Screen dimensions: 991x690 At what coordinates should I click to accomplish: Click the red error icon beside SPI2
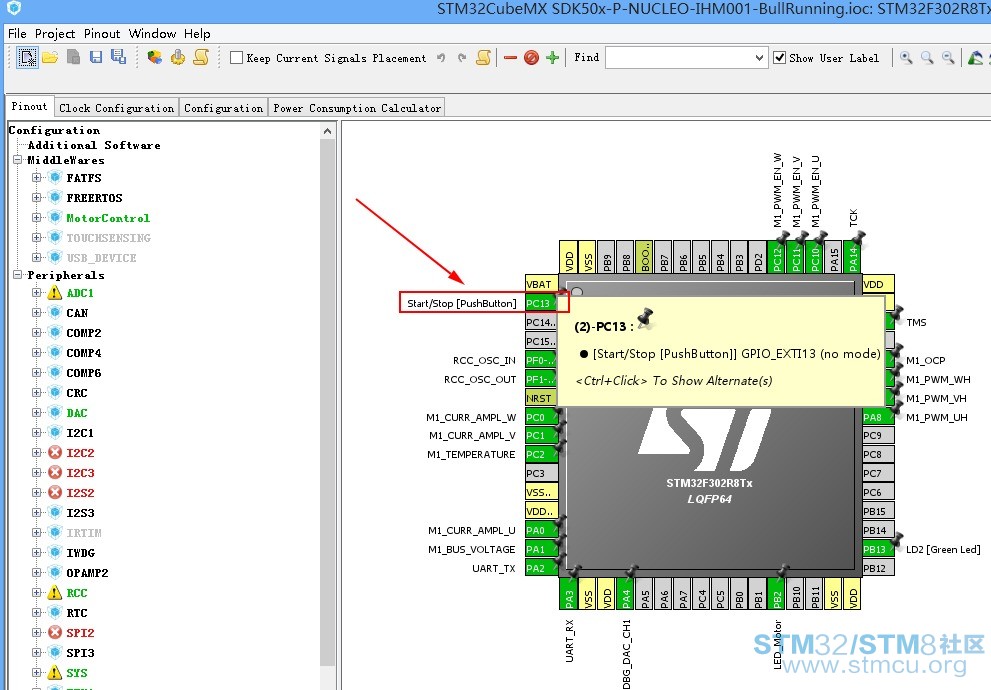pyautogui.click(x=55, y=632)
